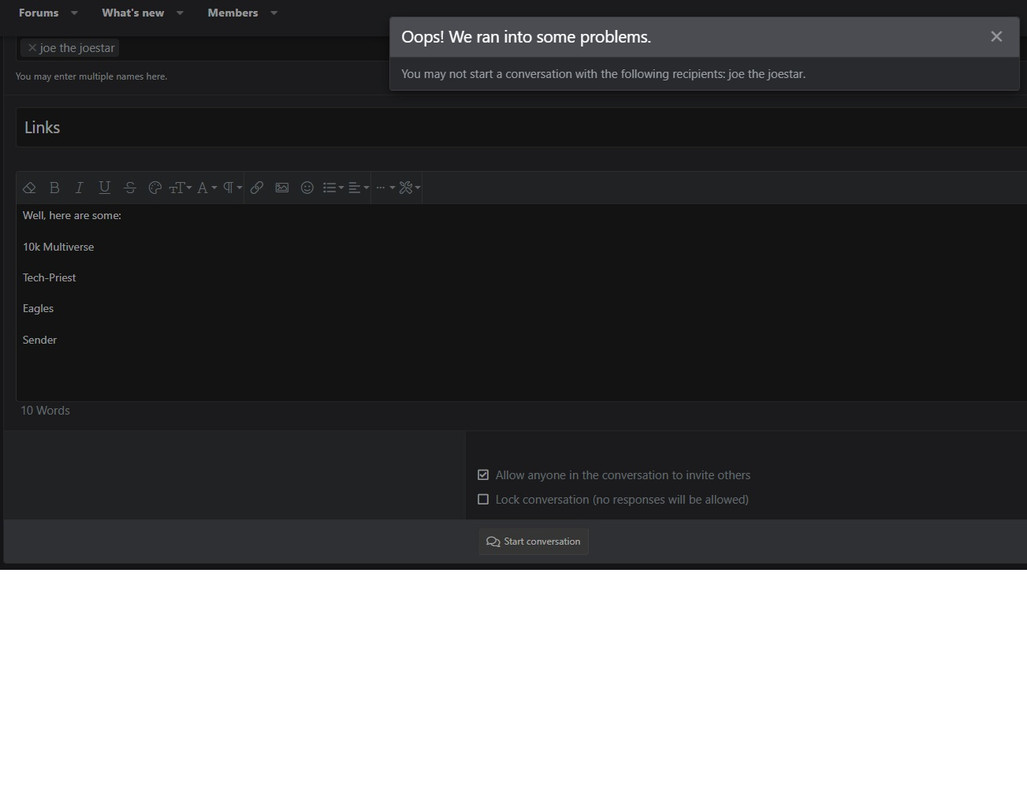This screenshot has height=800, width=1027.
Task: Toggle Strikethrough formatting in editor
Action: tap(130, 188)
